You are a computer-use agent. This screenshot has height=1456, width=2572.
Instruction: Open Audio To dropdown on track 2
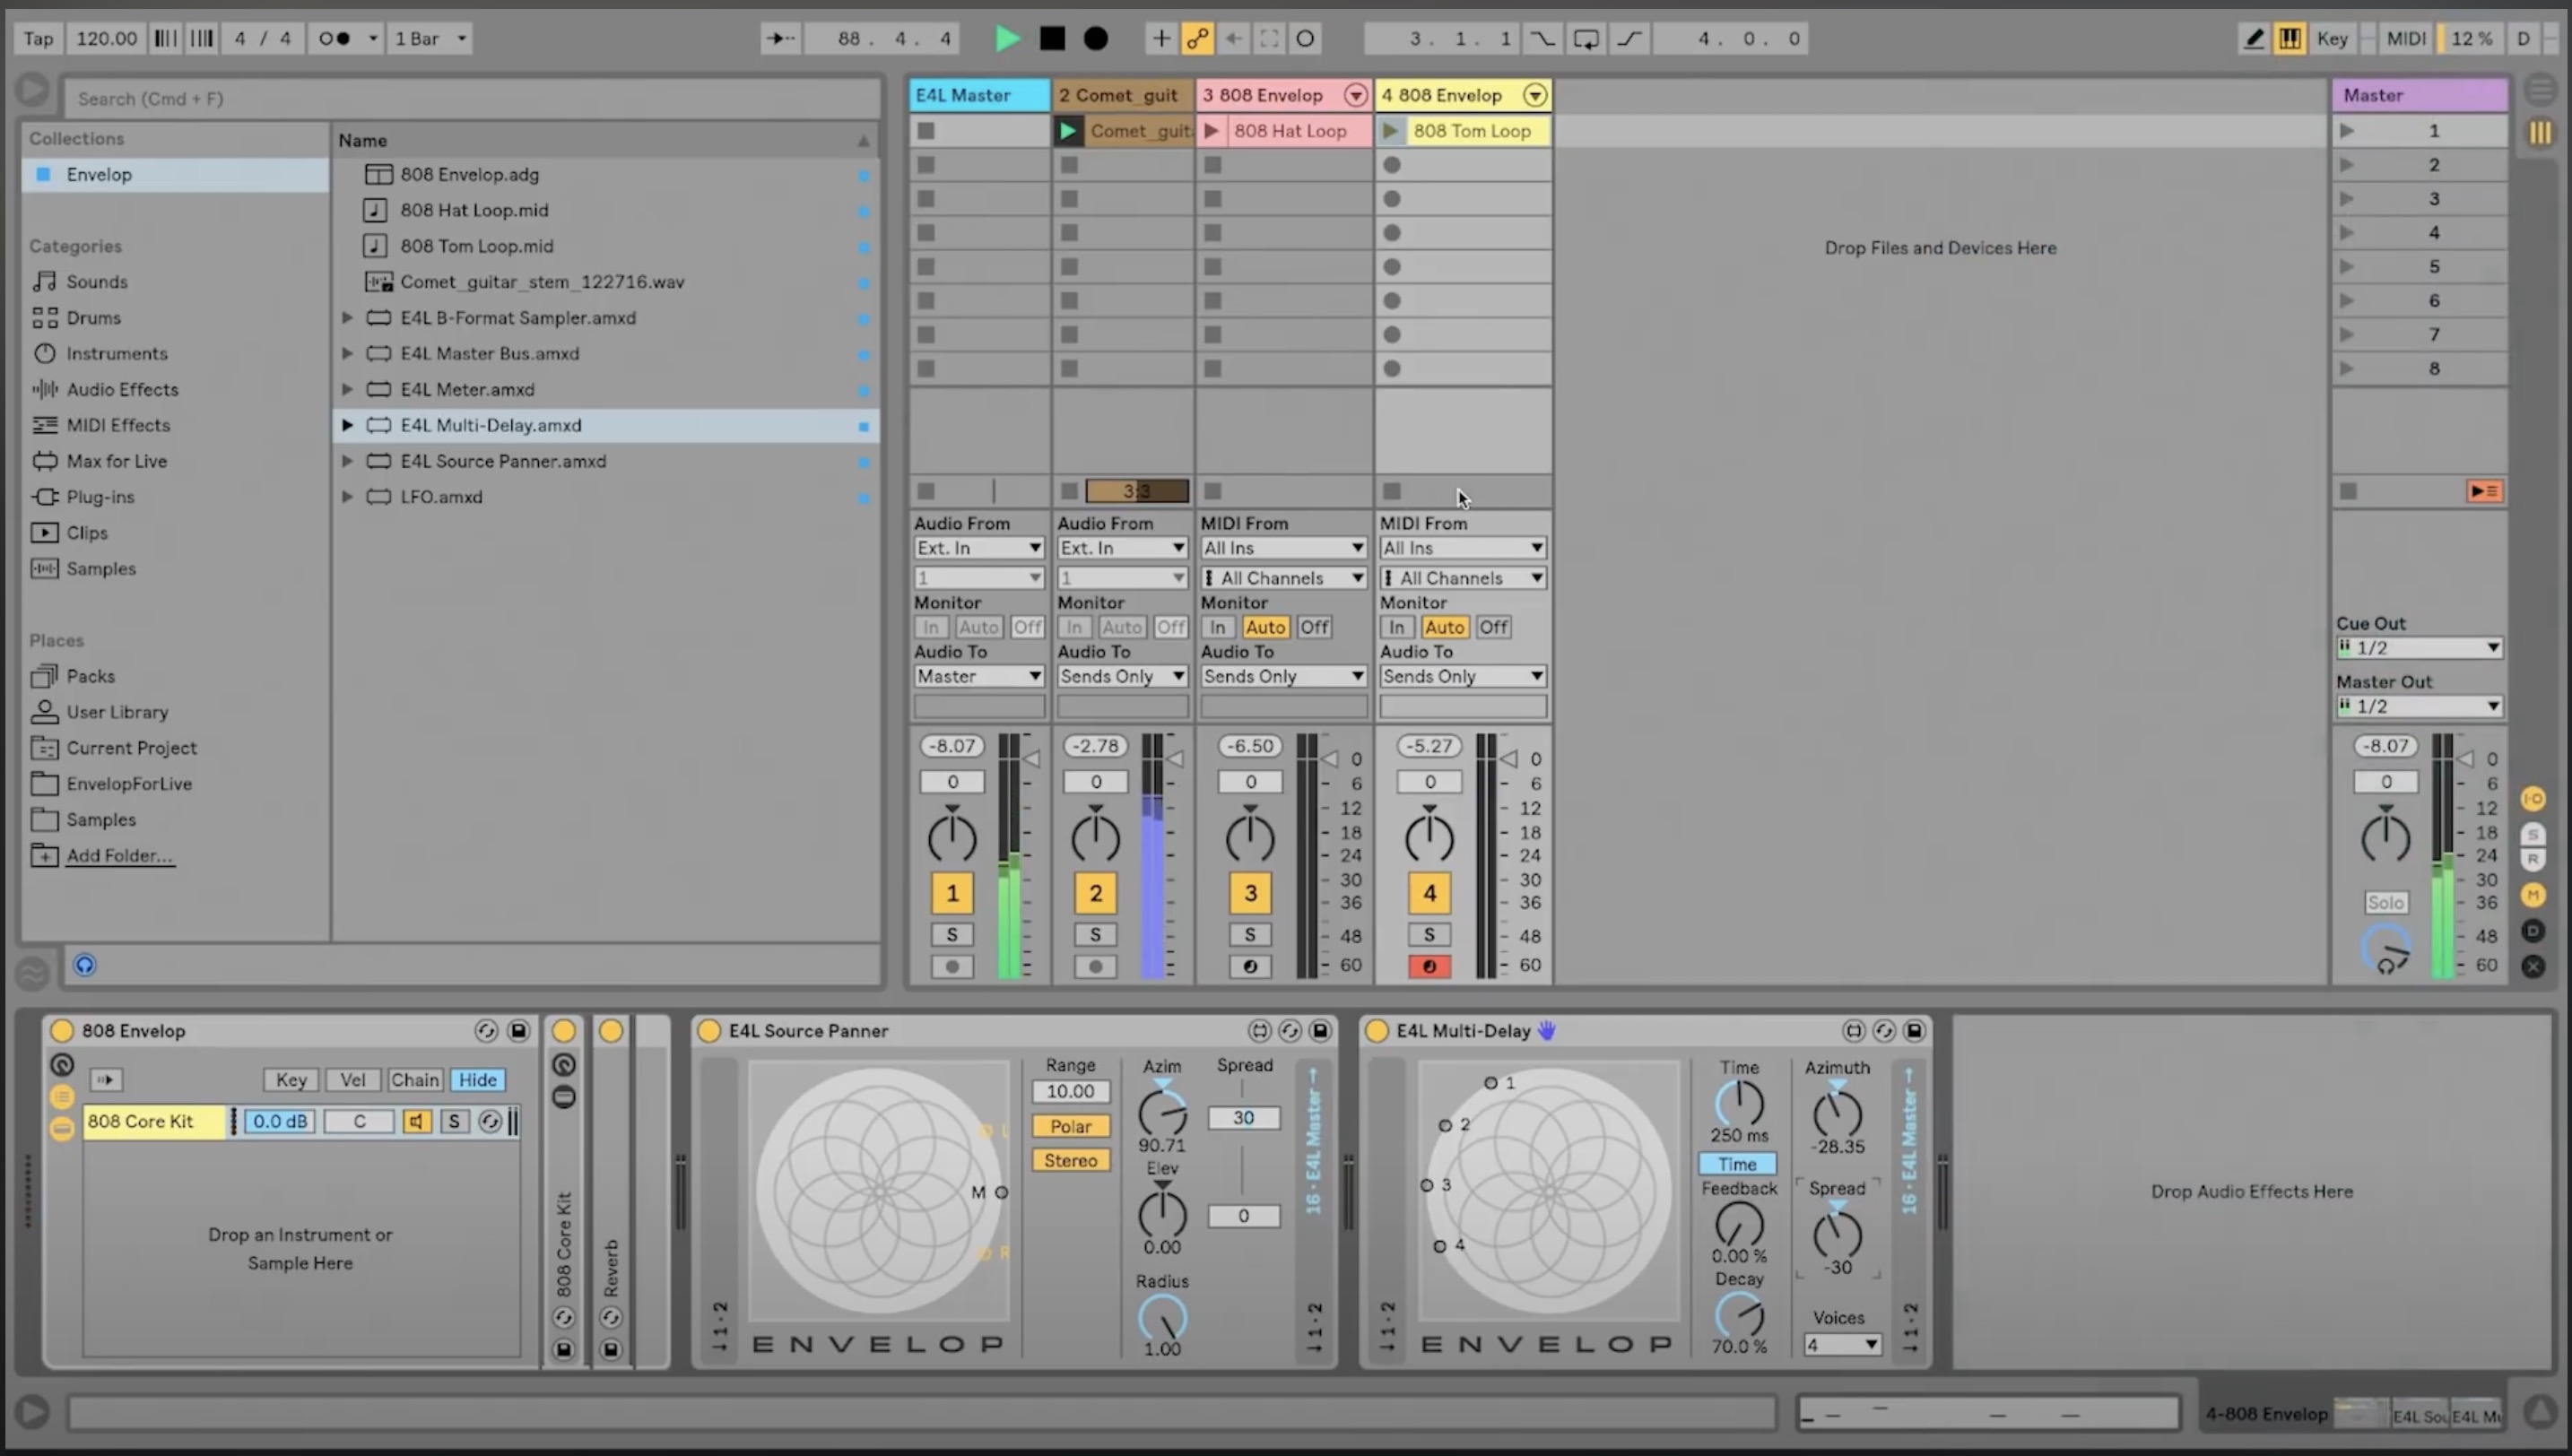(x=1122, y=676)
